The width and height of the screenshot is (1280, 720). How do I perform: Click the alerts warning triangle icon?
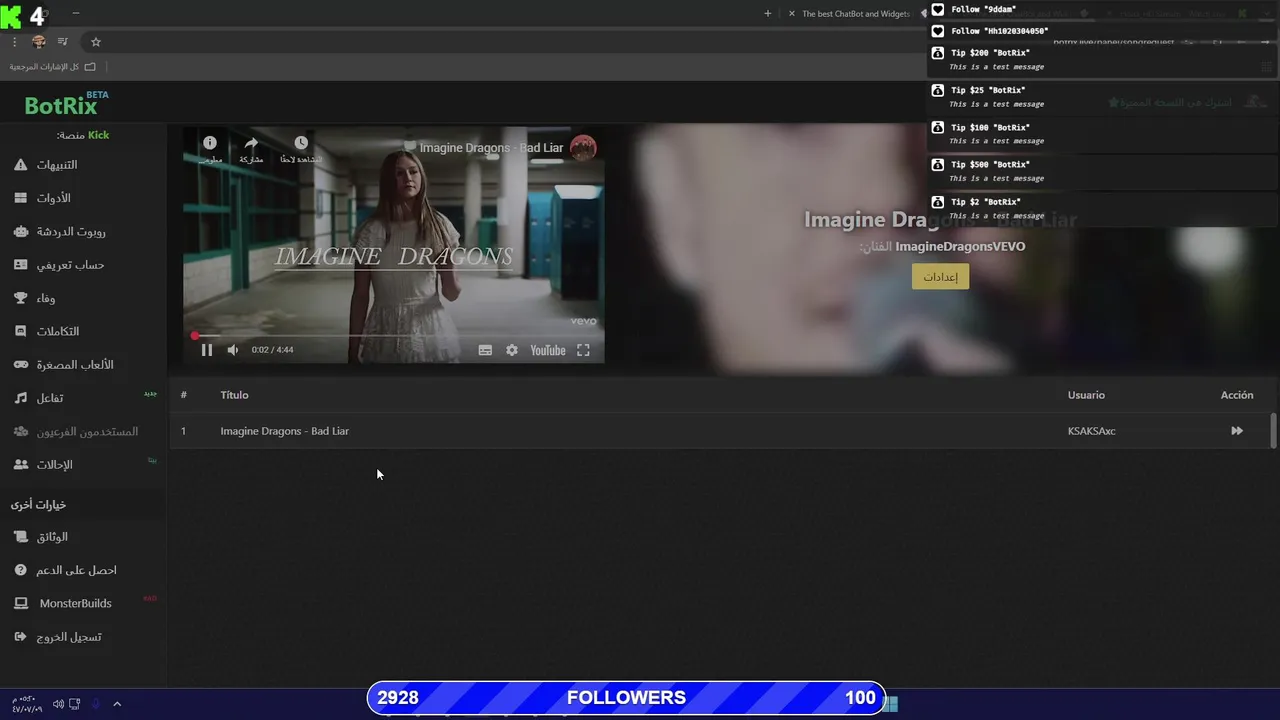coord(21,165)
